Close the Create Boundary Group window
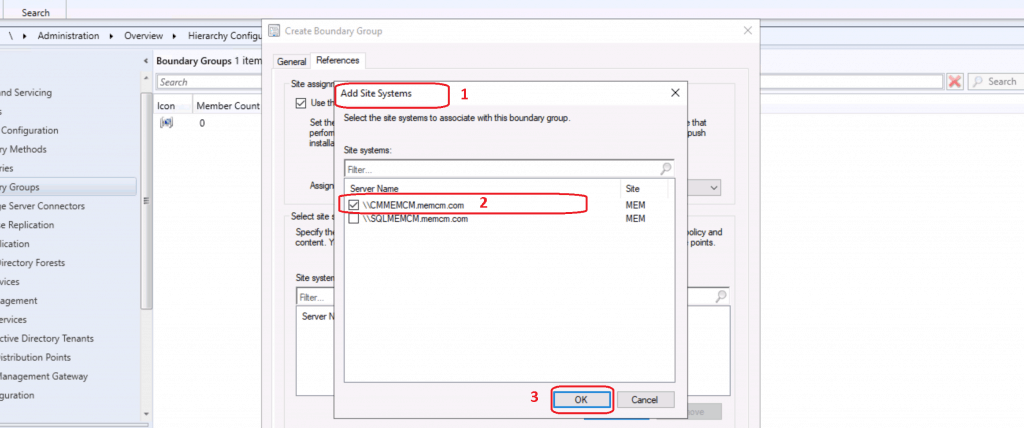Screen dimensions: 1024x428 pos(748,31)
